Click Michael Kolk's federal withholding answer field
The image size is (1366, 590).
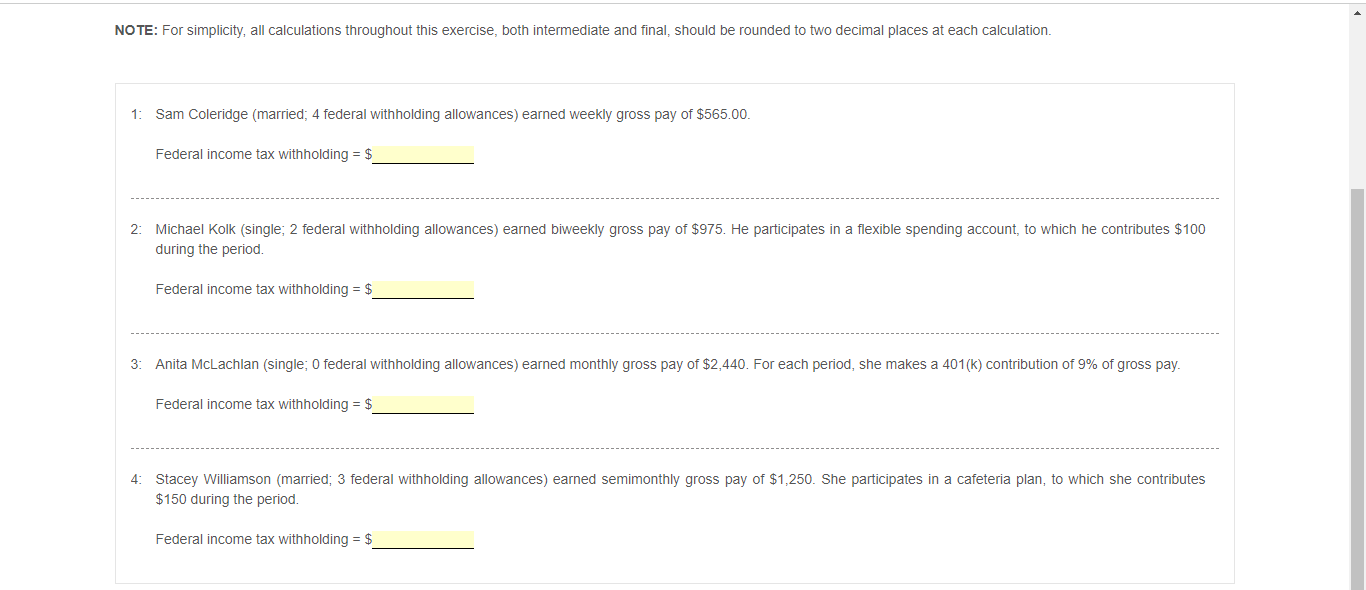[x=423, y=290]
